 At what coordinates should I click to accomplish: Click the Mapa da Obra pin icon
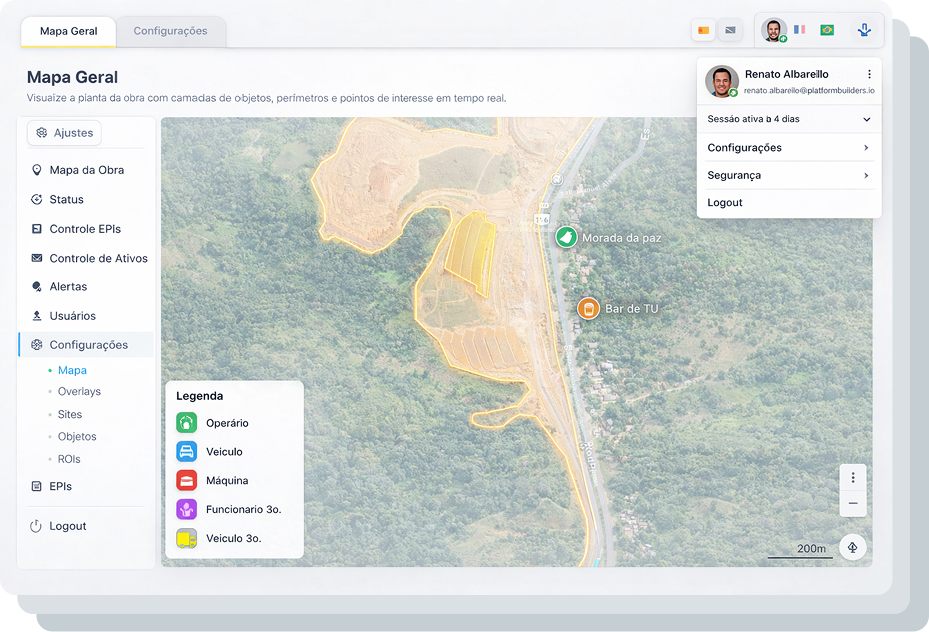coord(37,170)
